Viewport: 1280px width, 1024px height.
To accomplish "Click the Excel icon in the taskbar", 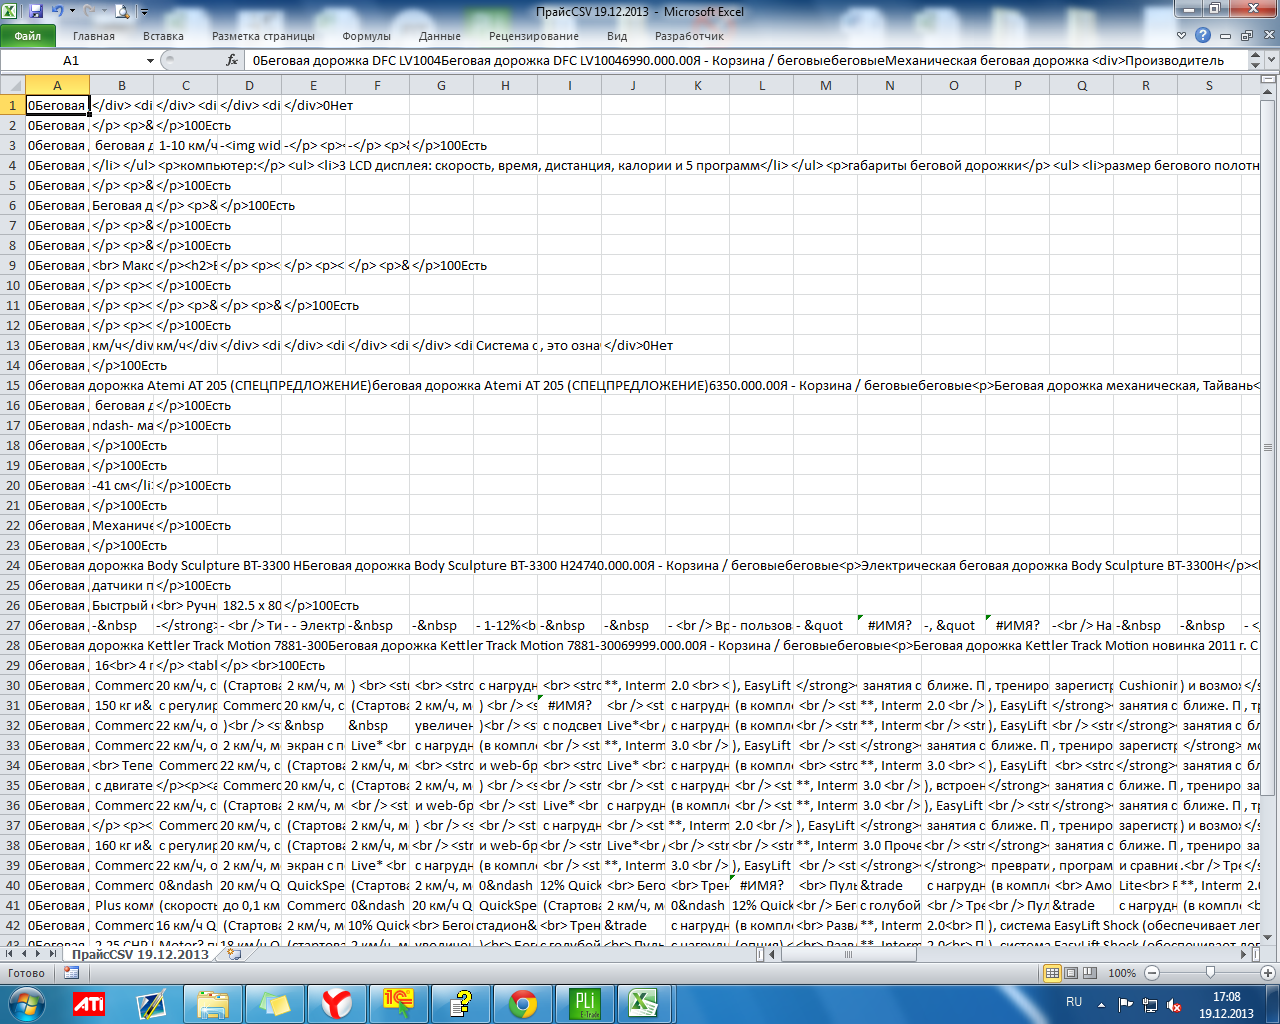I will pos(643,1002).
